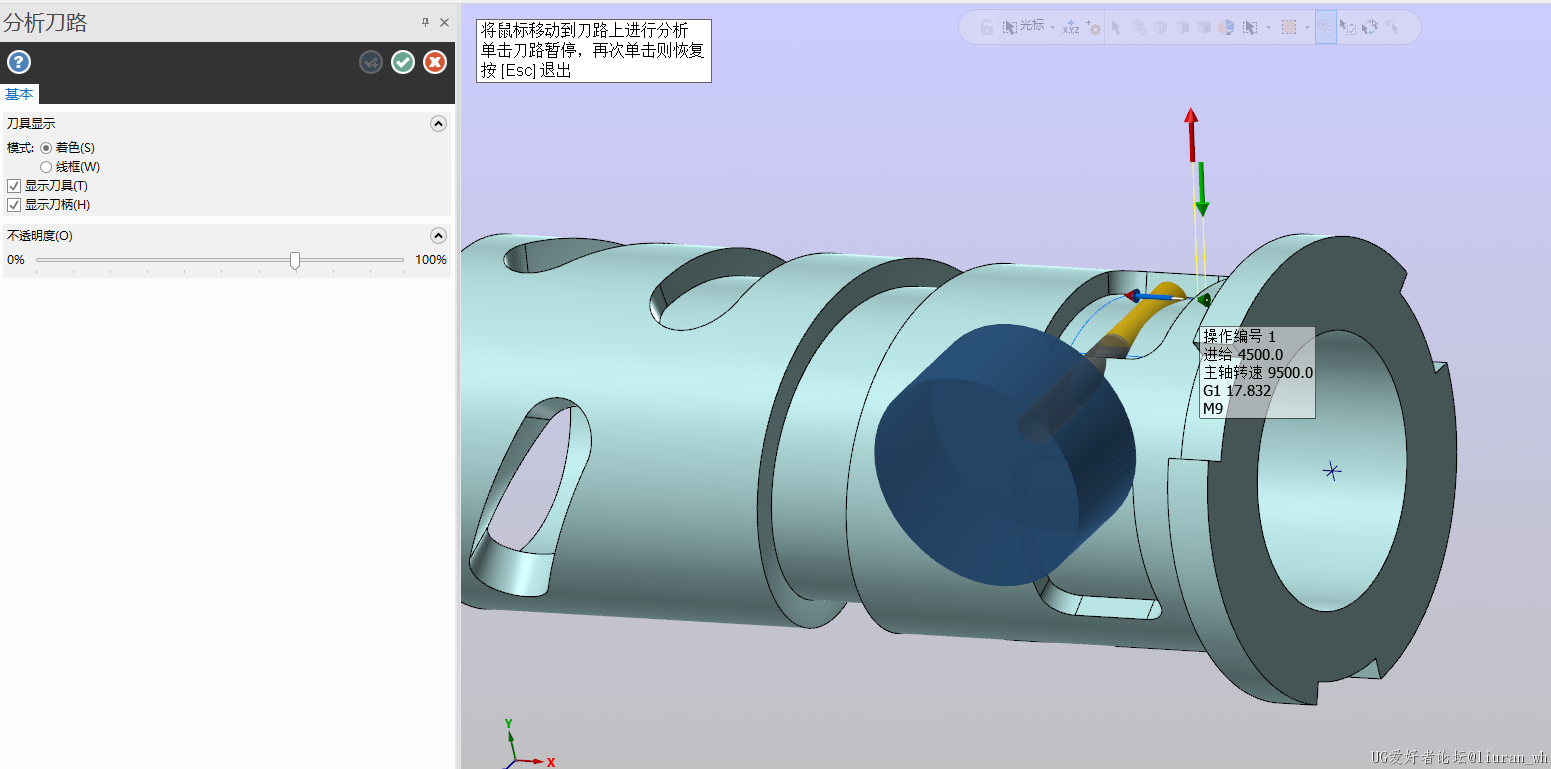The height and width of the screenshot is (769, 1551).
Task: Click the origin asterisk marker in bore
Action: point(1331,470)
